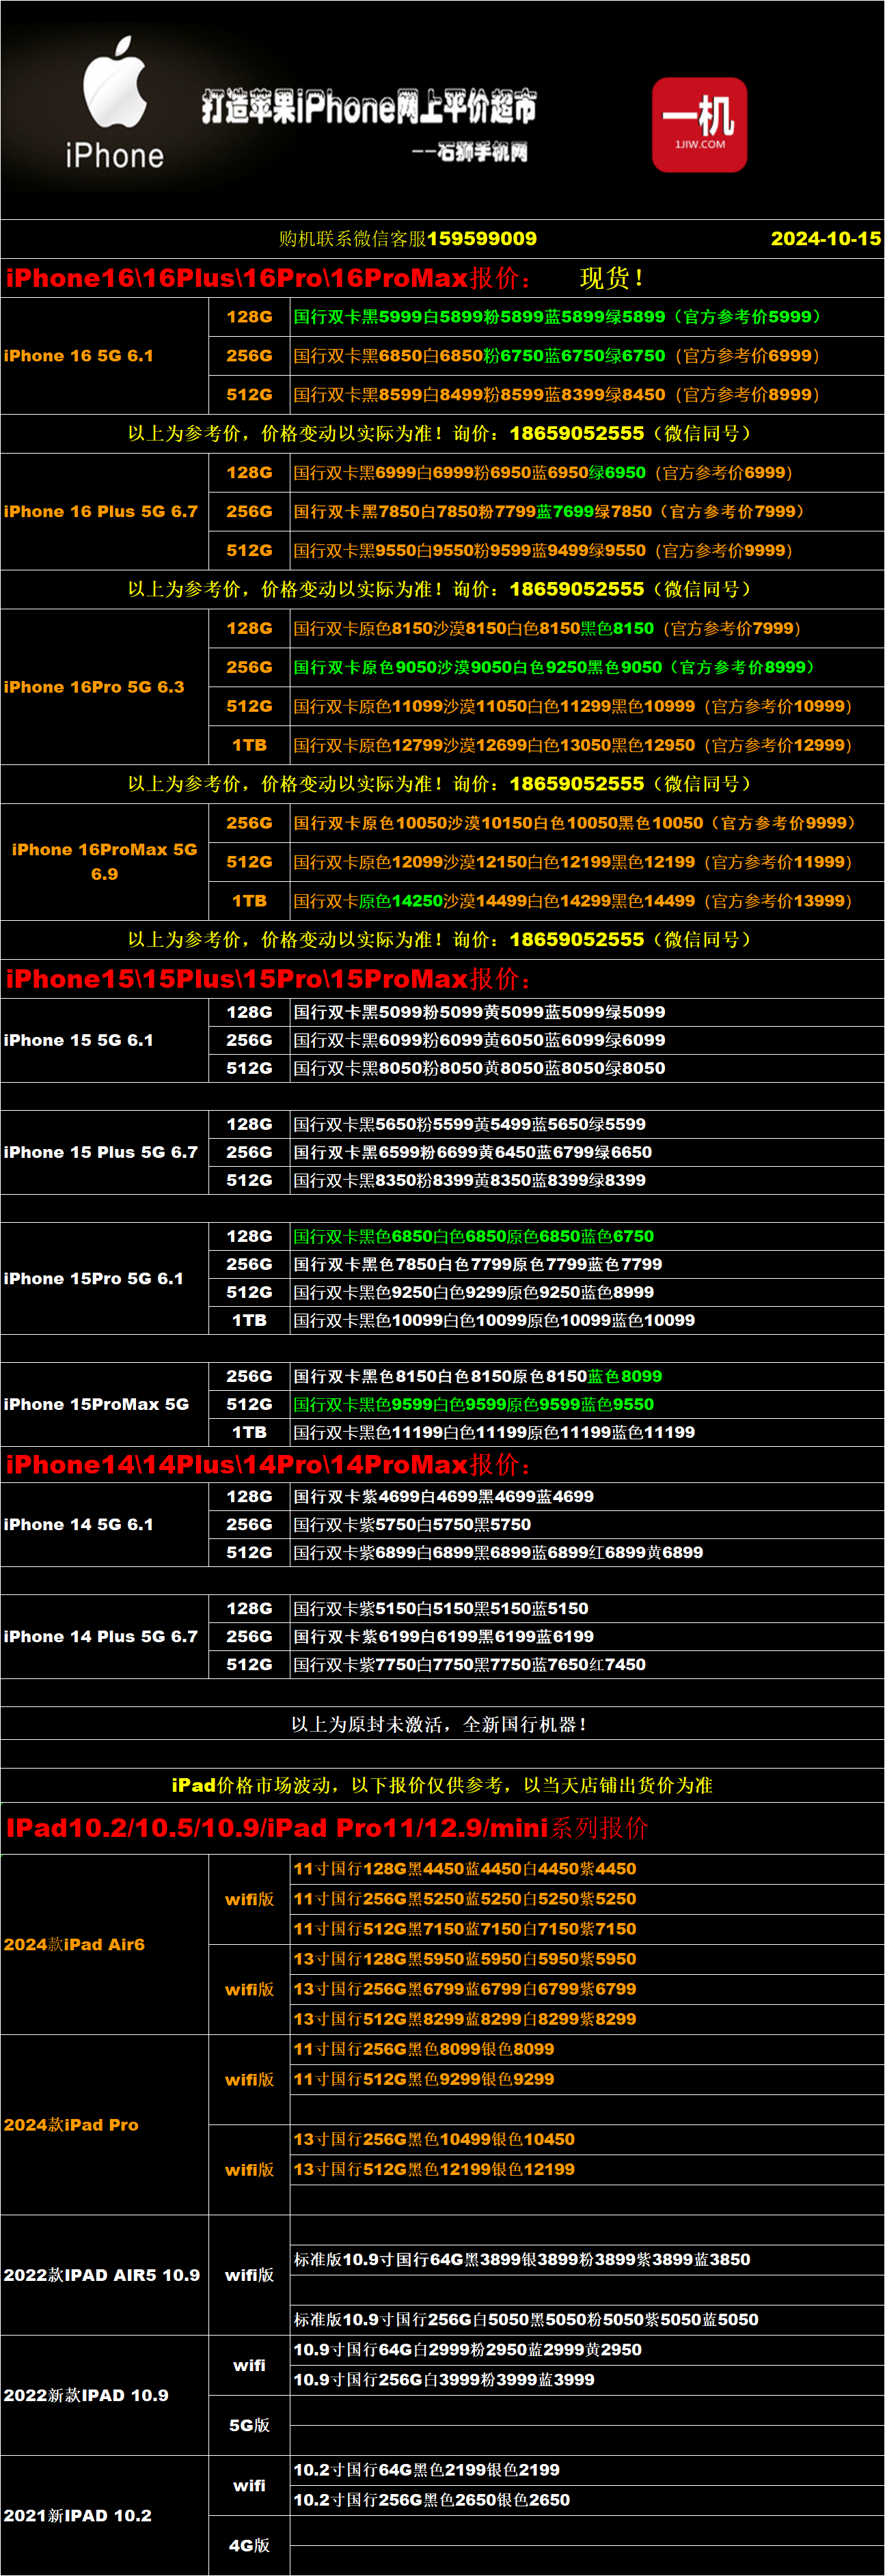Click the 10.2寸国行256G黑色2650 row
This screenshot has height=2576, width=885.
587,2500
